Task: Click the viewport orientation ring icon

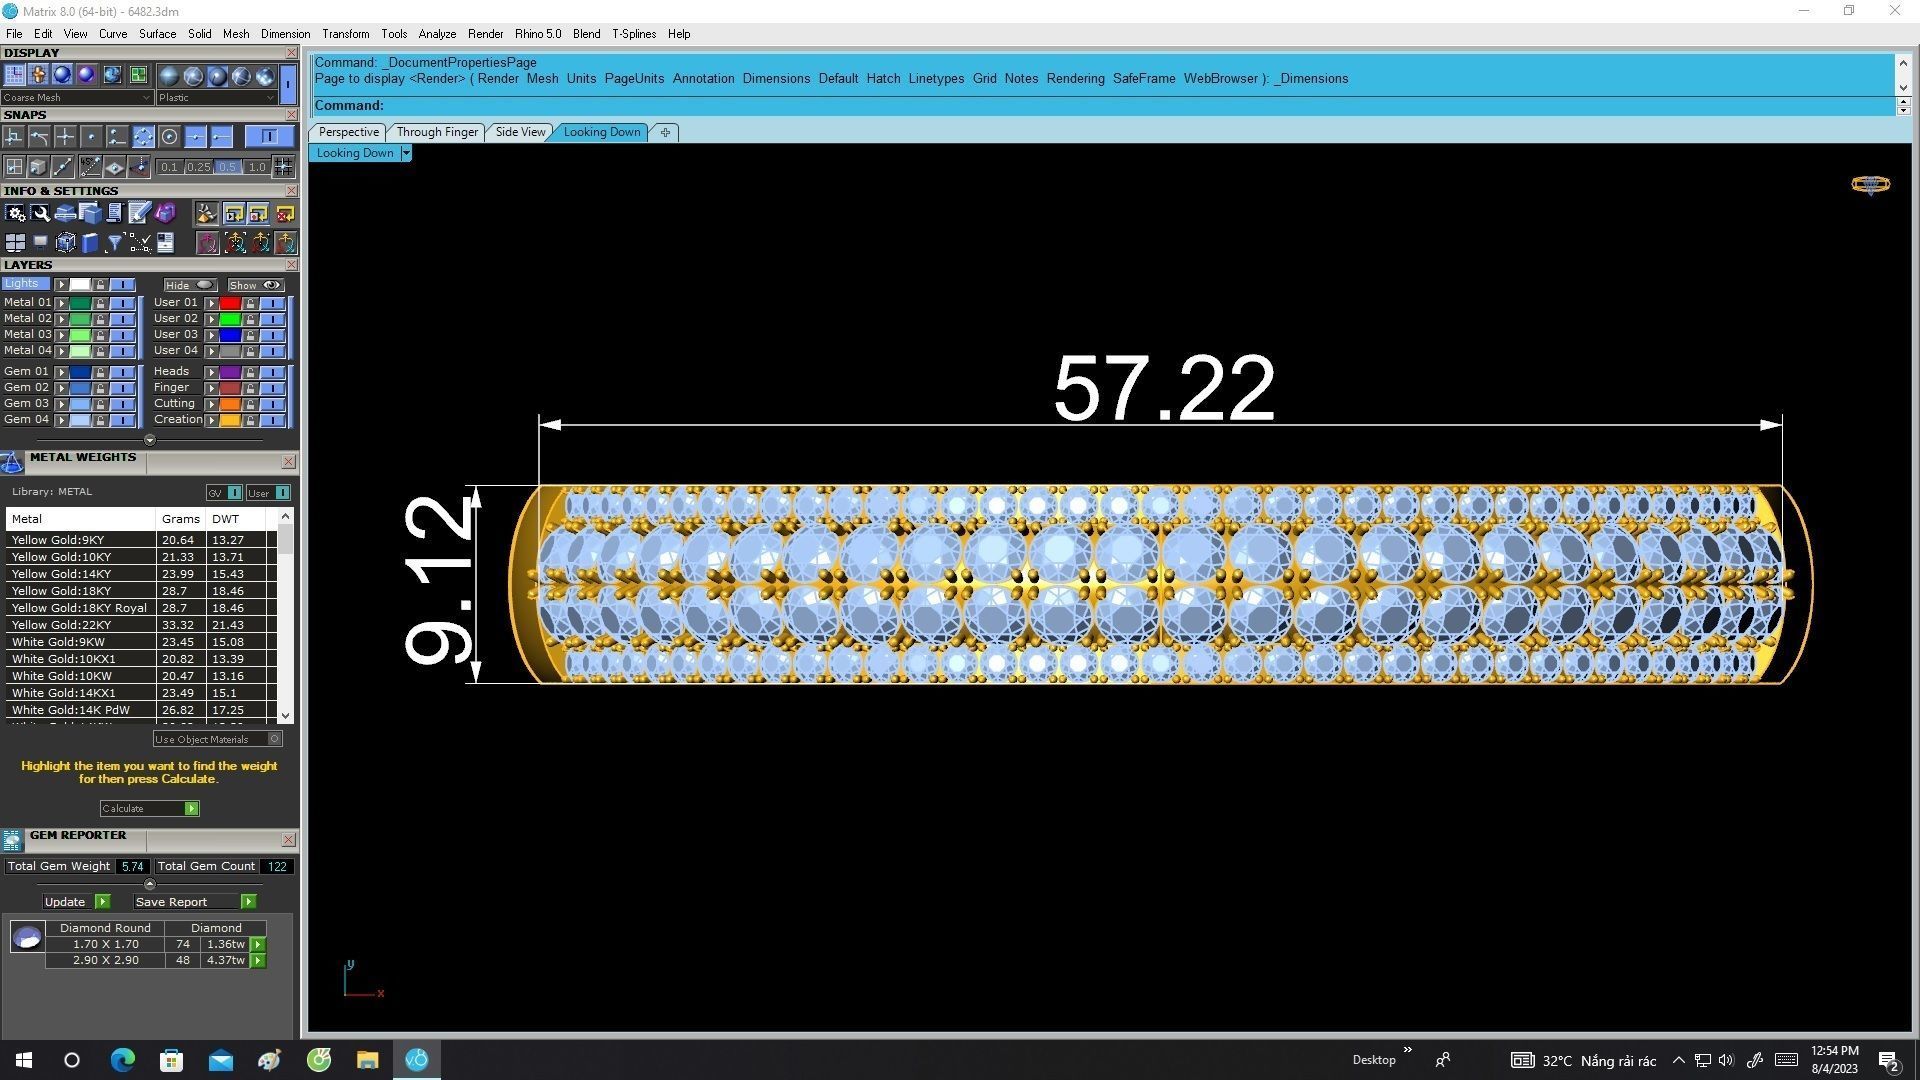Action: point(1870,185)
